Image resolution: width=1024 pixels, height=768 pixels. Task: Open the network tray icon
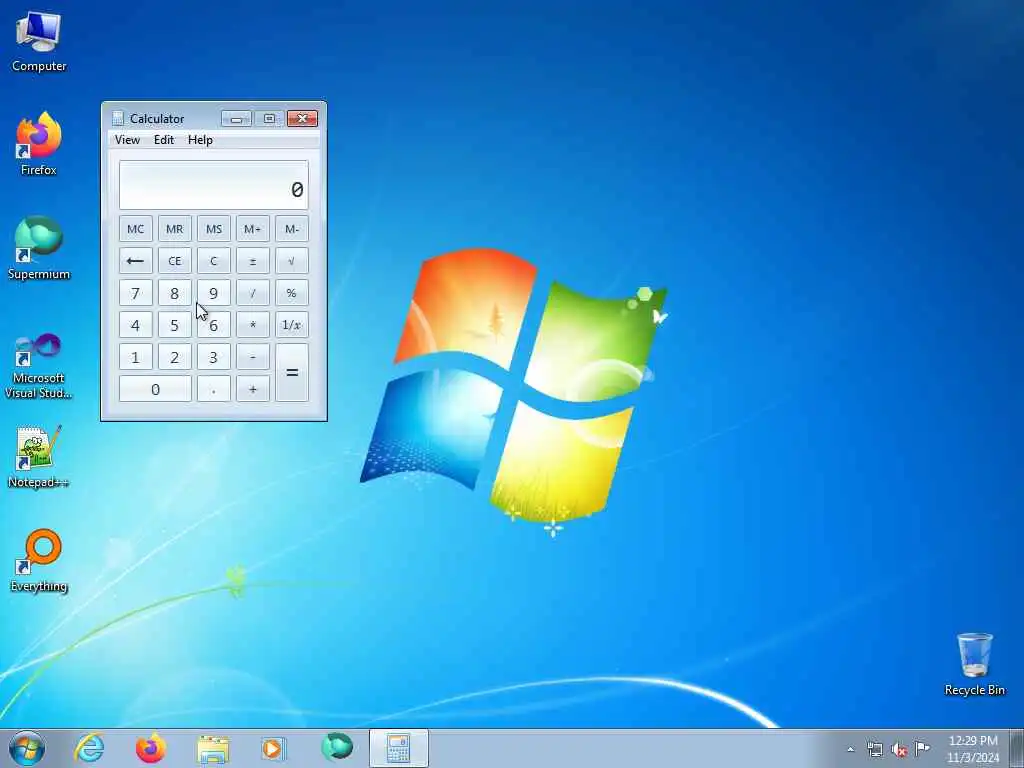point(874,749)
